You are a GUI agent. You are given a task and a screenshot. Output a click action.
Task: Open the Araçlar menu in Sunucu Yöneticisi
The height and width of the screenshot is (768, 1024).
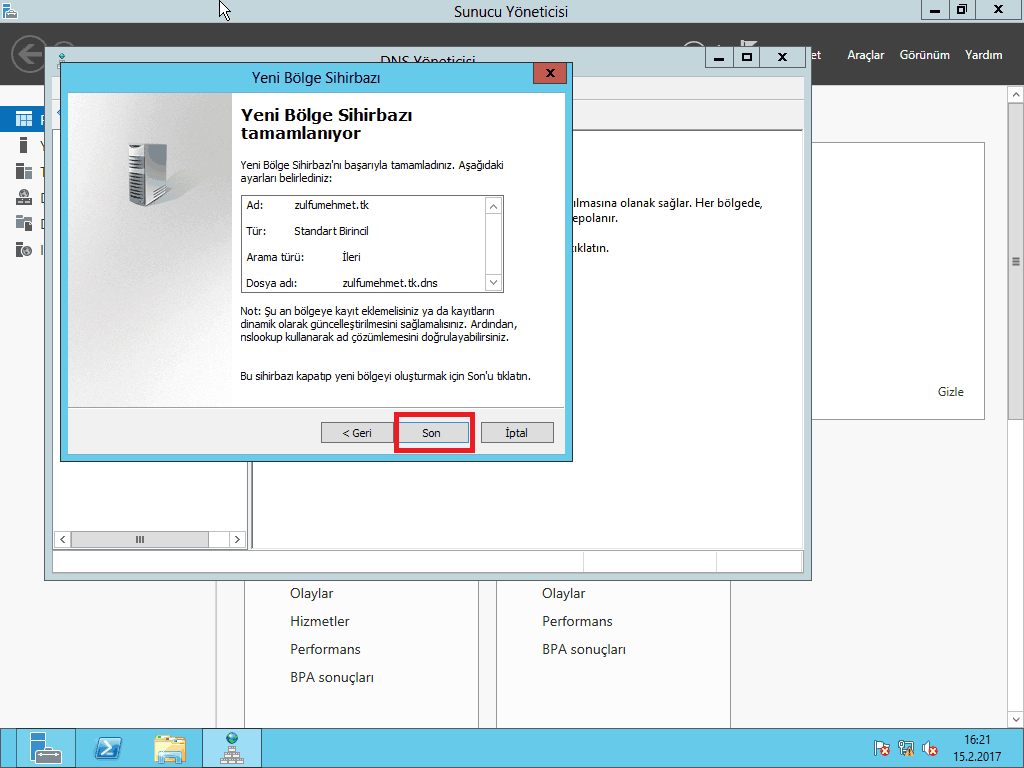[865, 55]
